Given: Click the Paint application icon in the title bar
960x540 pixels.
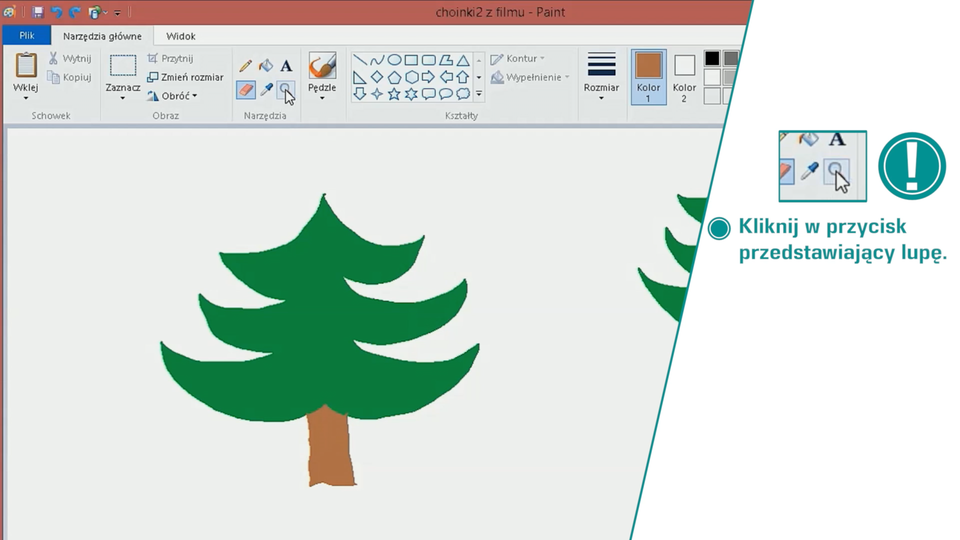Looking at the screenshot, I should (x=9, y=12).
